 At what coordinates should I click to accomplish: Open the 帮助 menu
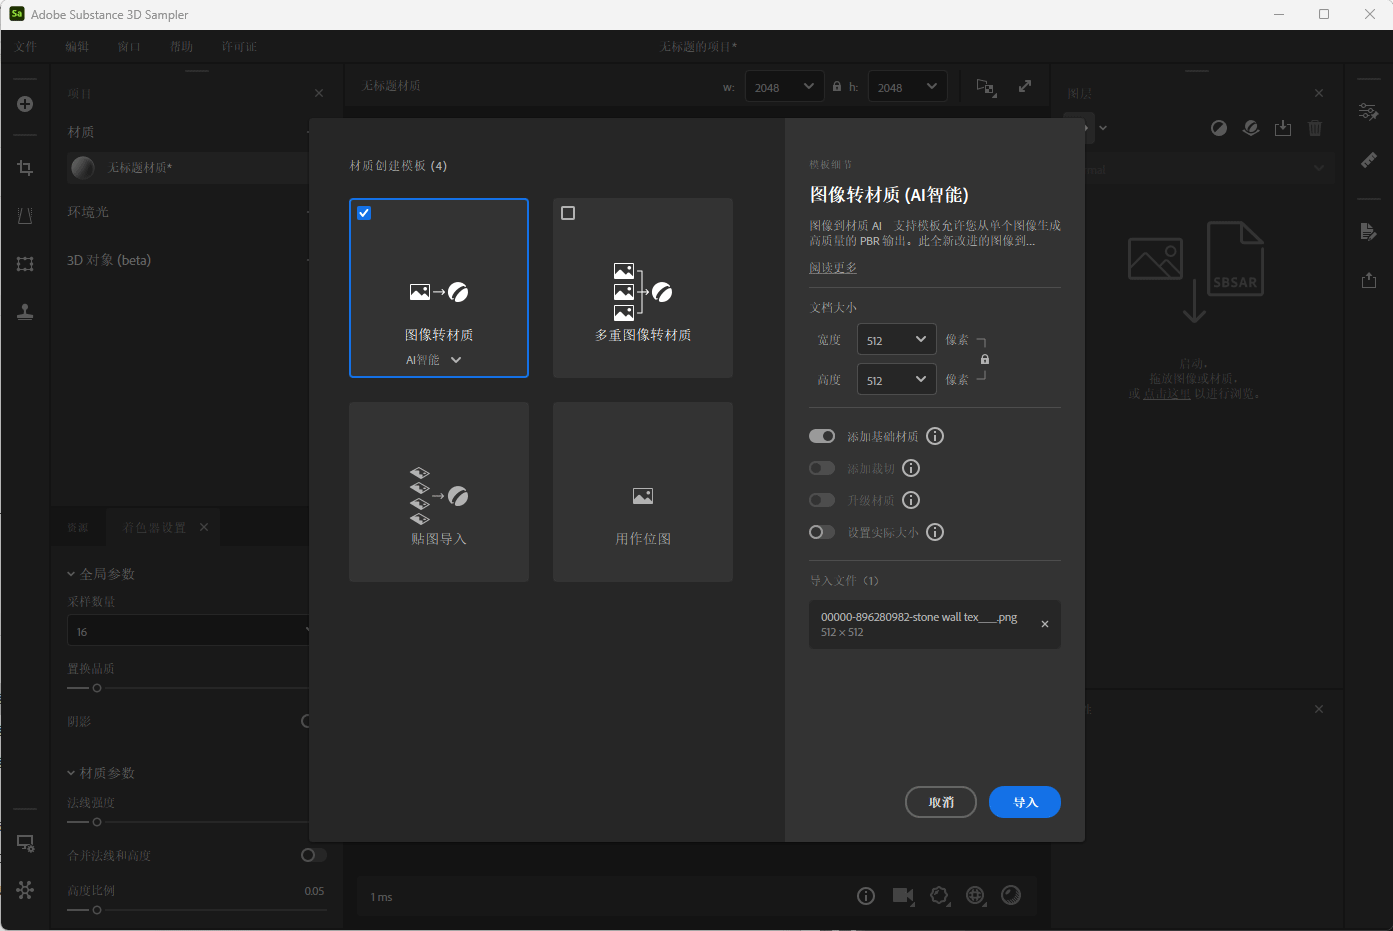click(x=181, y=47)
